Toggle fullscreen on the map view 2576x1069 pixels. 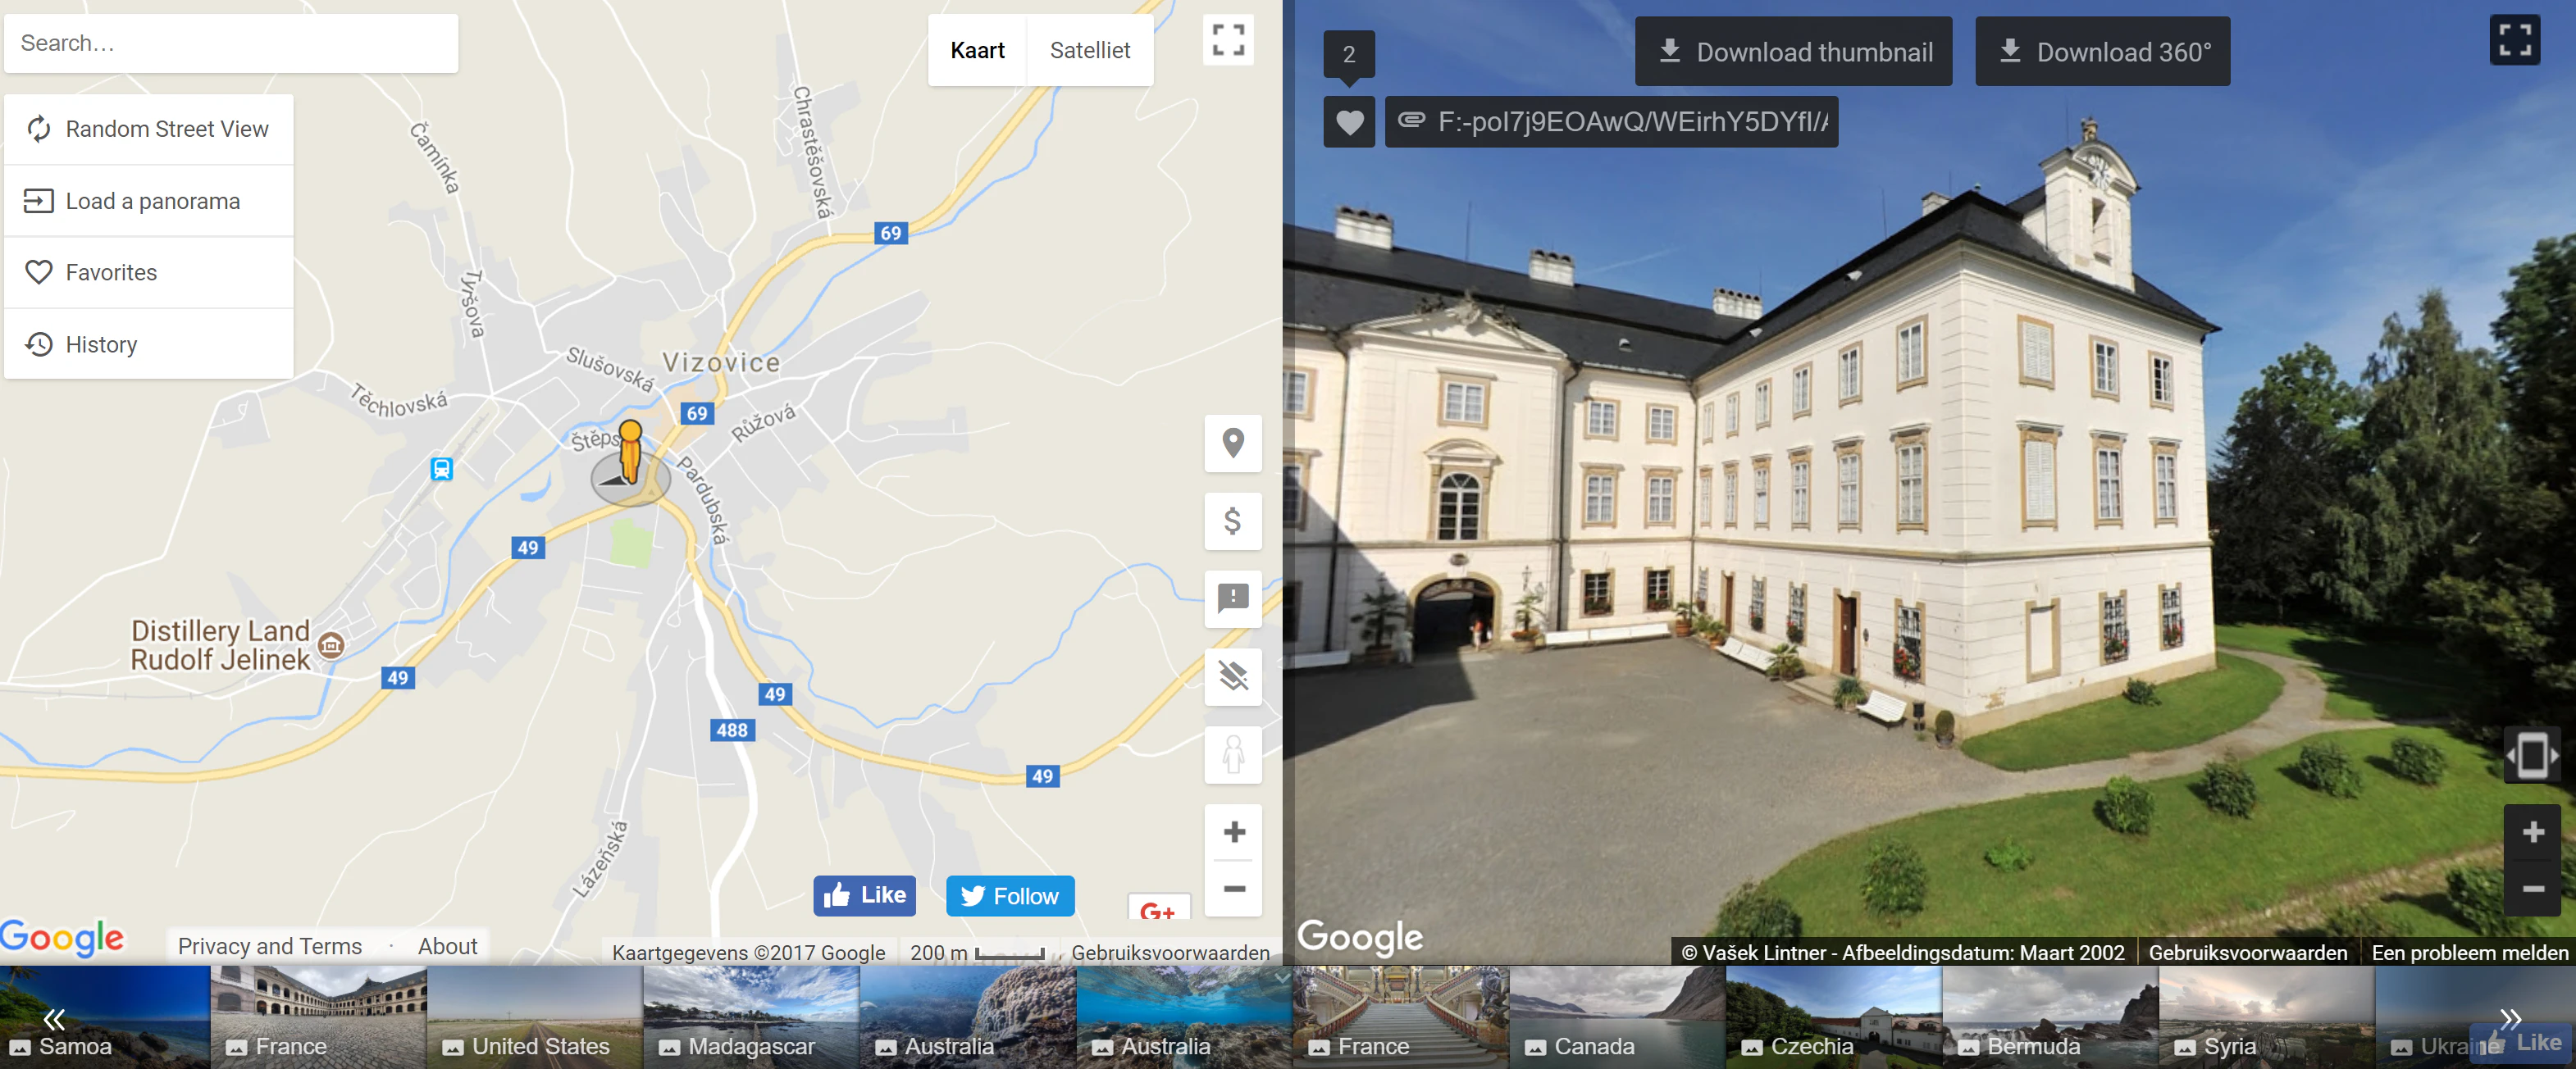(x=1228, y=41)
